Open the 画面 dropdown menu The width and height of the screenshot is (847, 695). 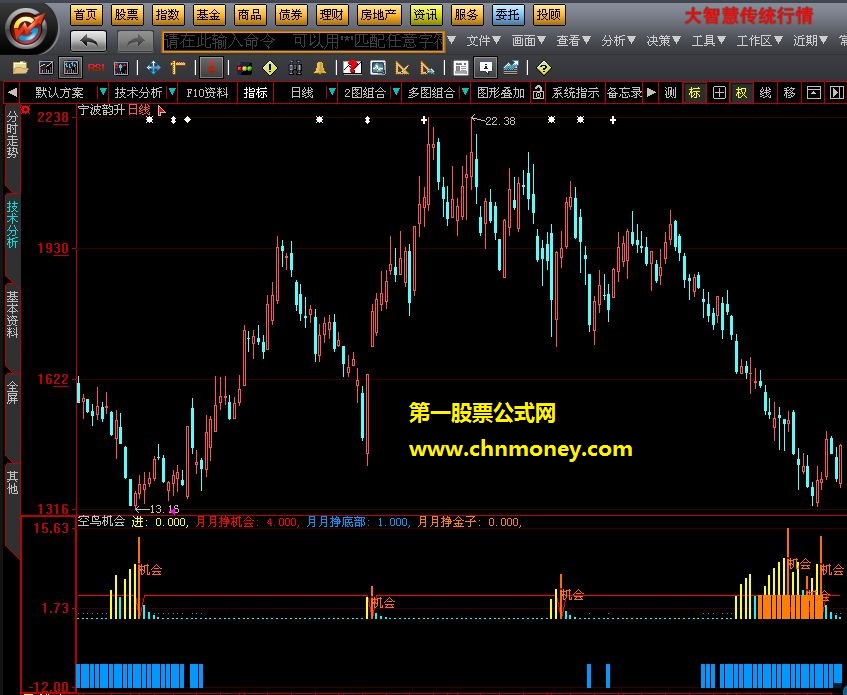(x=529, y=41)
